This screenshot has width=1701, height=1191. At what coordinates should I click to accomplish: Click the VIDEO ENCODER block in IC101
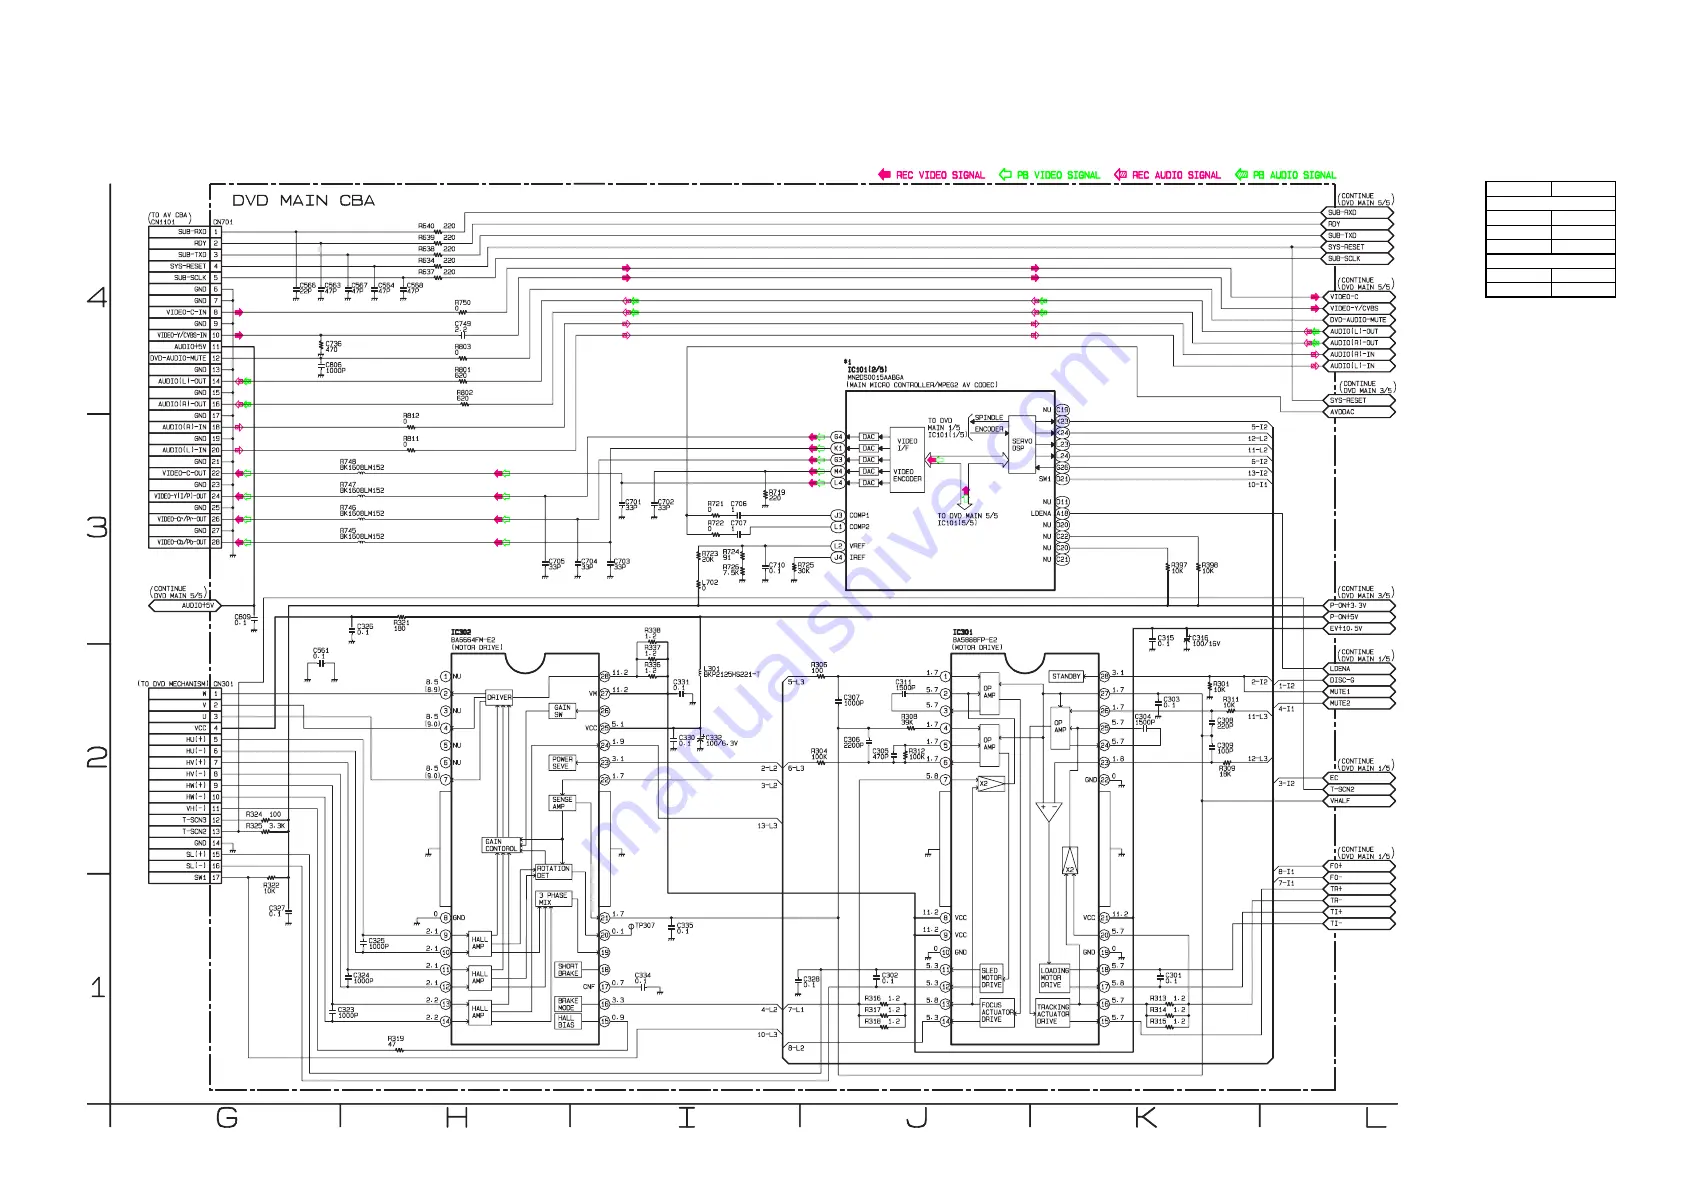[907, 475]
